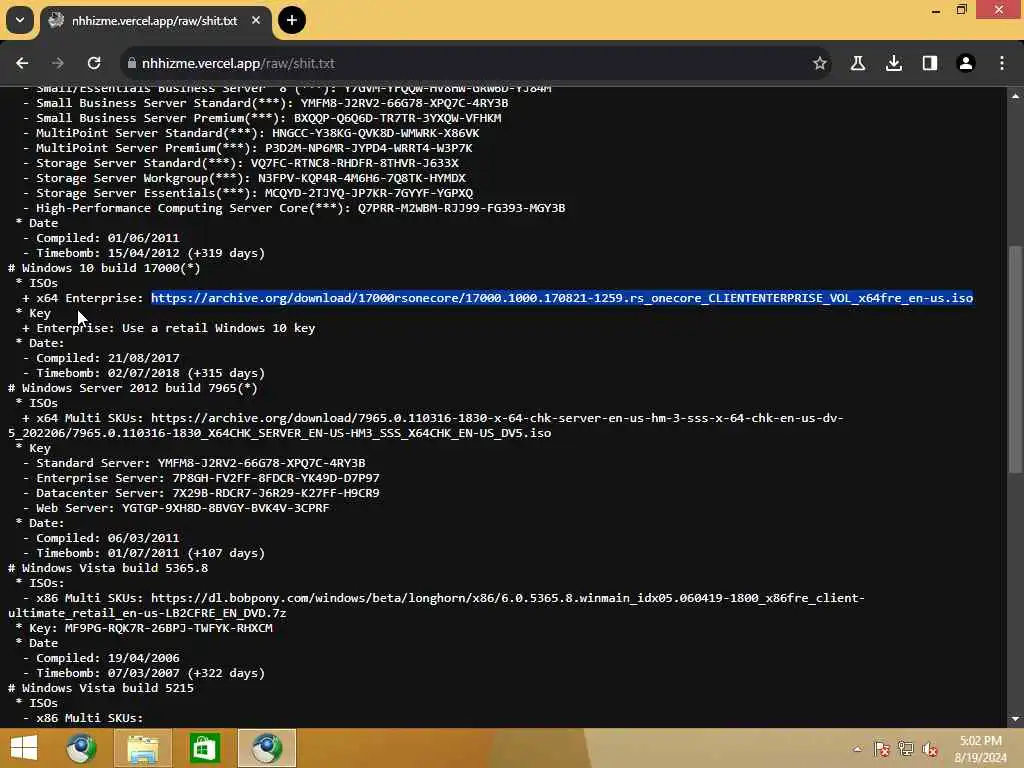Click Small Business Server Standard key line
This screenshot has width=1024, height=768.
click(265, 103)
